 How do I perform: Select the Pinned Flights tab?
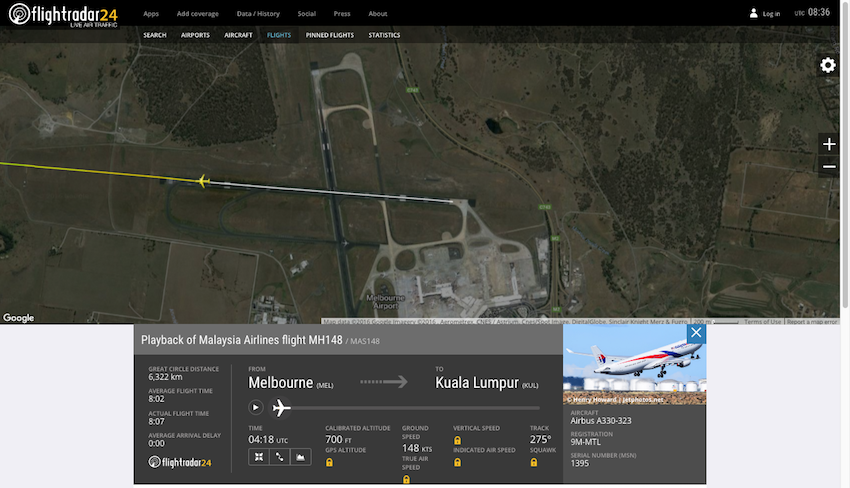click(x=330, y=35)
